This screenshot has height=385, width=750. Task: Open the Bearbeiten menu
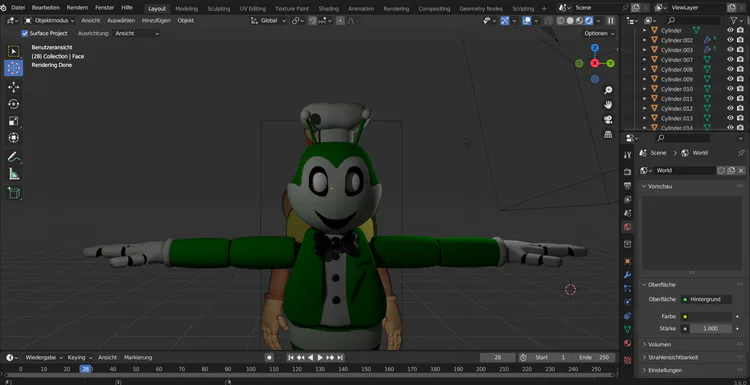45,8
